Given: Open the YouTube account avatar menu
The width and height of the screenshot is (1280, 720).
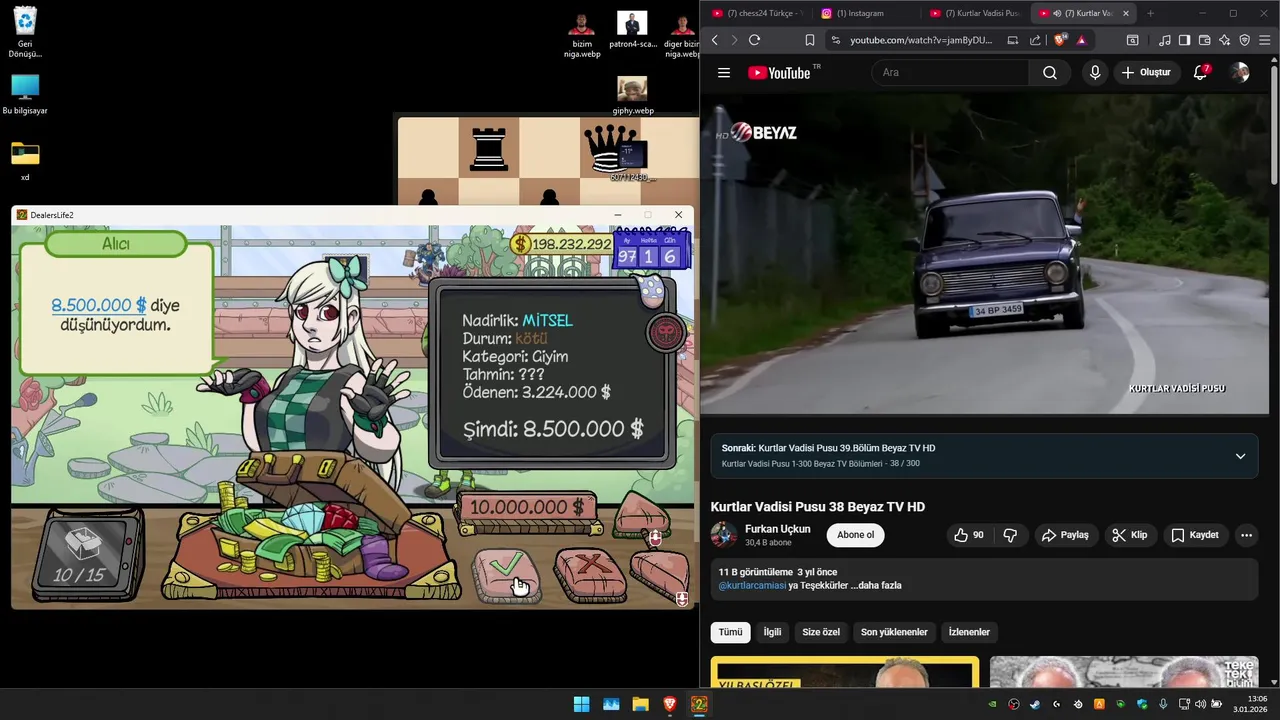Looking at the screenshot, I should tap(1240, 73).
